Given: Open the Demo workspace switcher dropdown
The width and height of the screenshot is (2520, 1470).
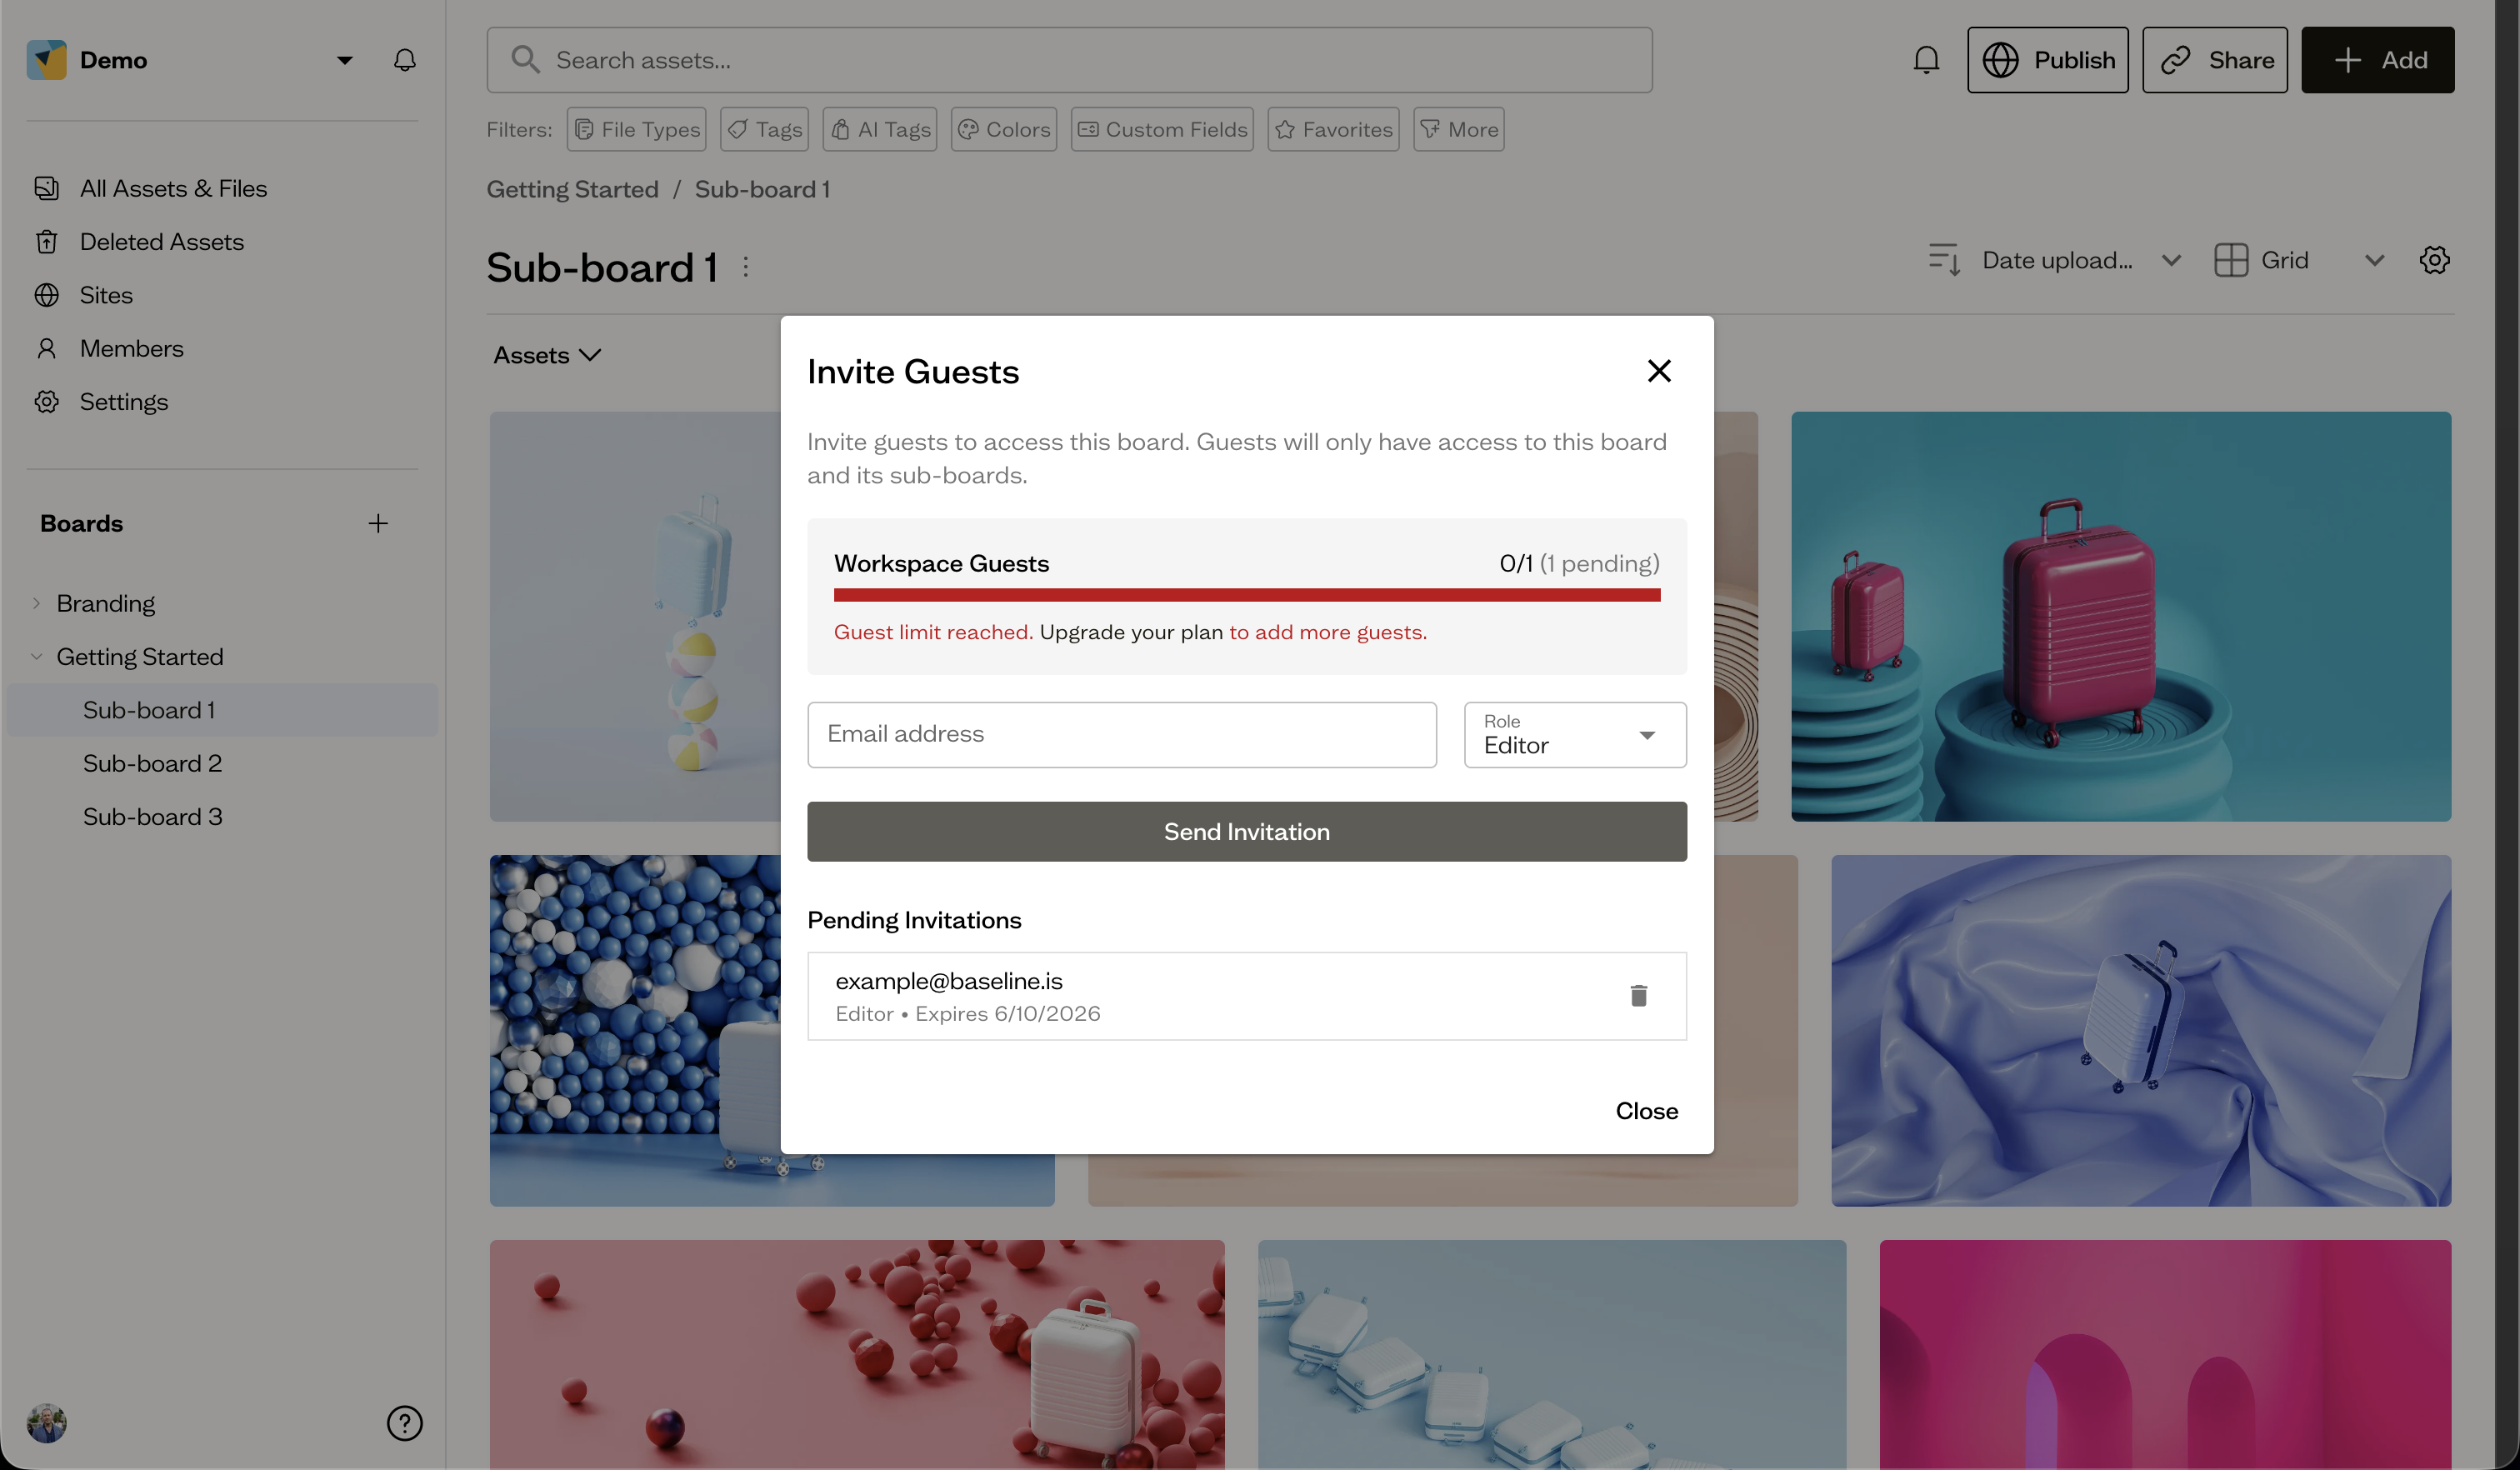Looking at the screenshot, I should click(x=344, y=60).
